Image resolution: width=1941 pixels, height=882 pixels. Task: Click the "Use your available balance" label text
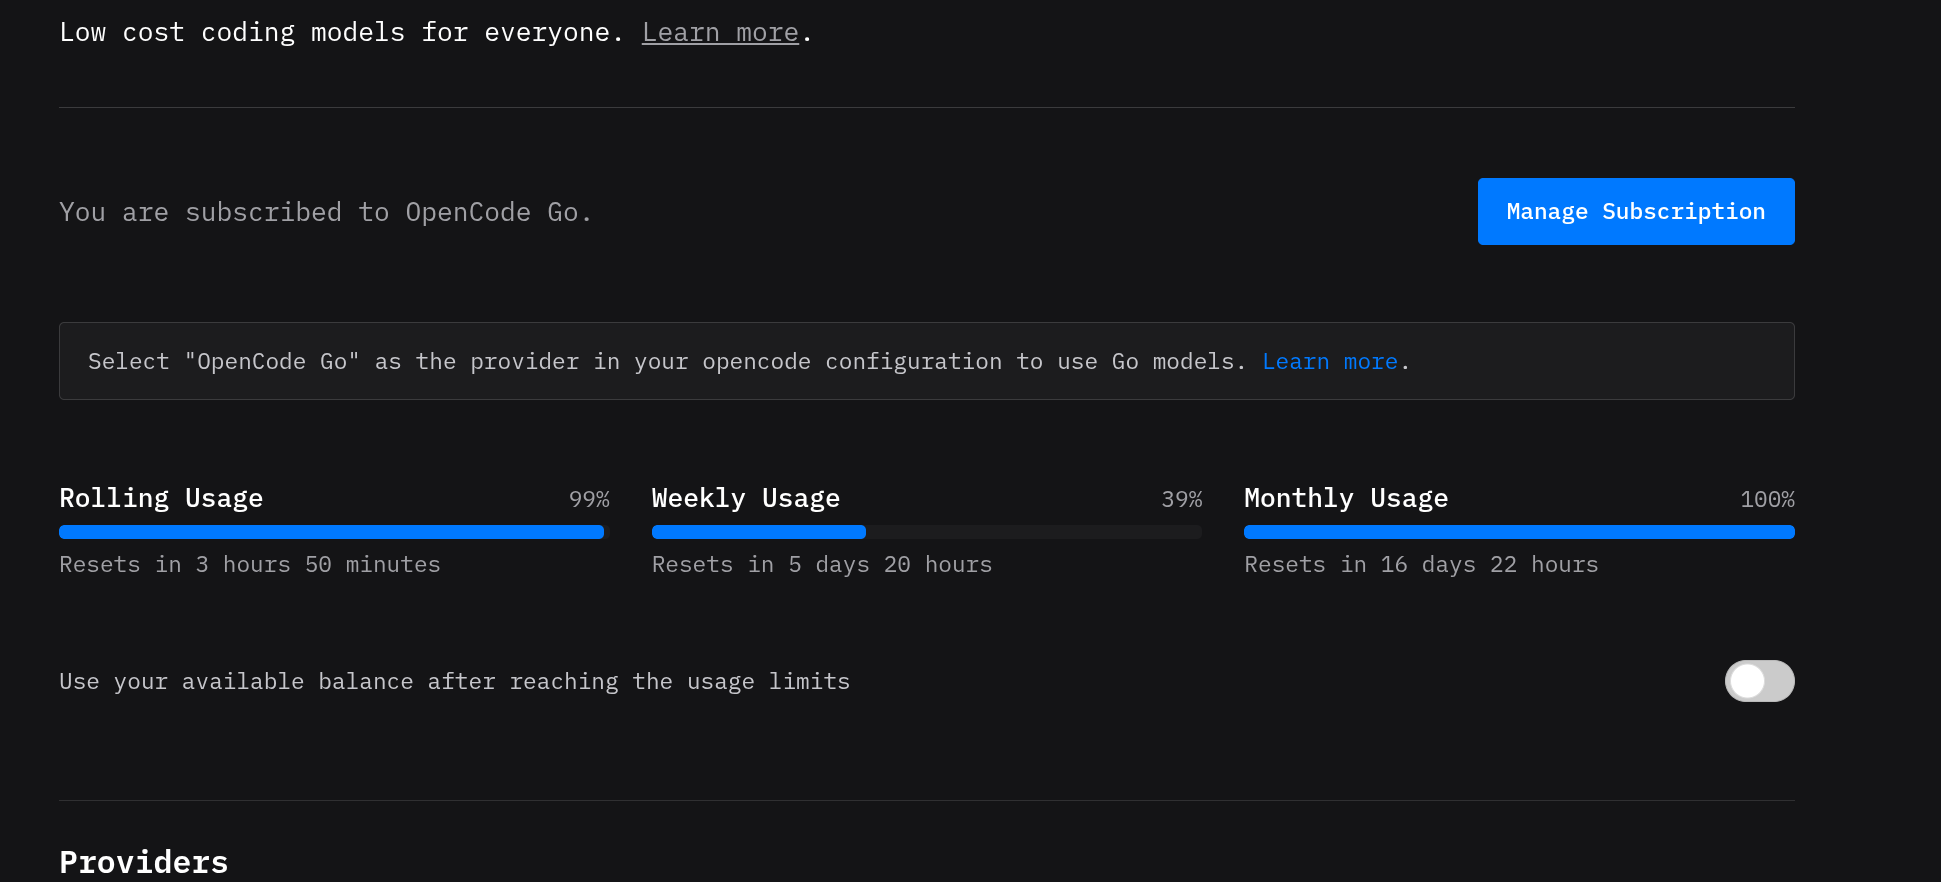point(455,682)
